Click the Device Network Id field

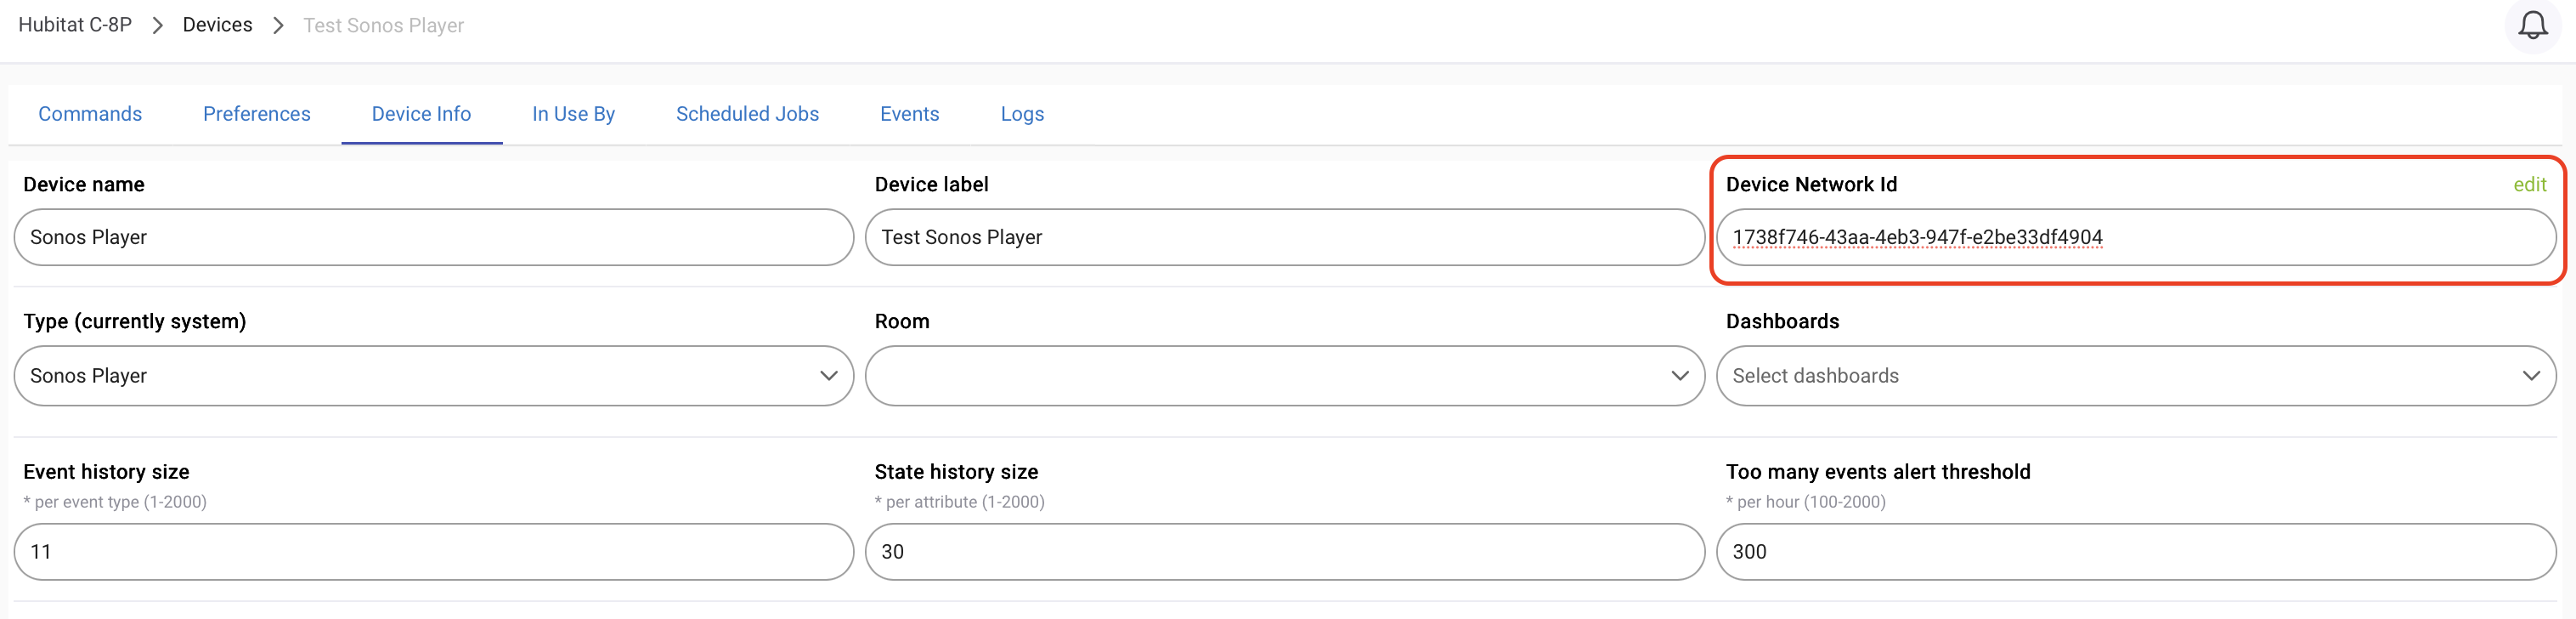[2135, 237]
